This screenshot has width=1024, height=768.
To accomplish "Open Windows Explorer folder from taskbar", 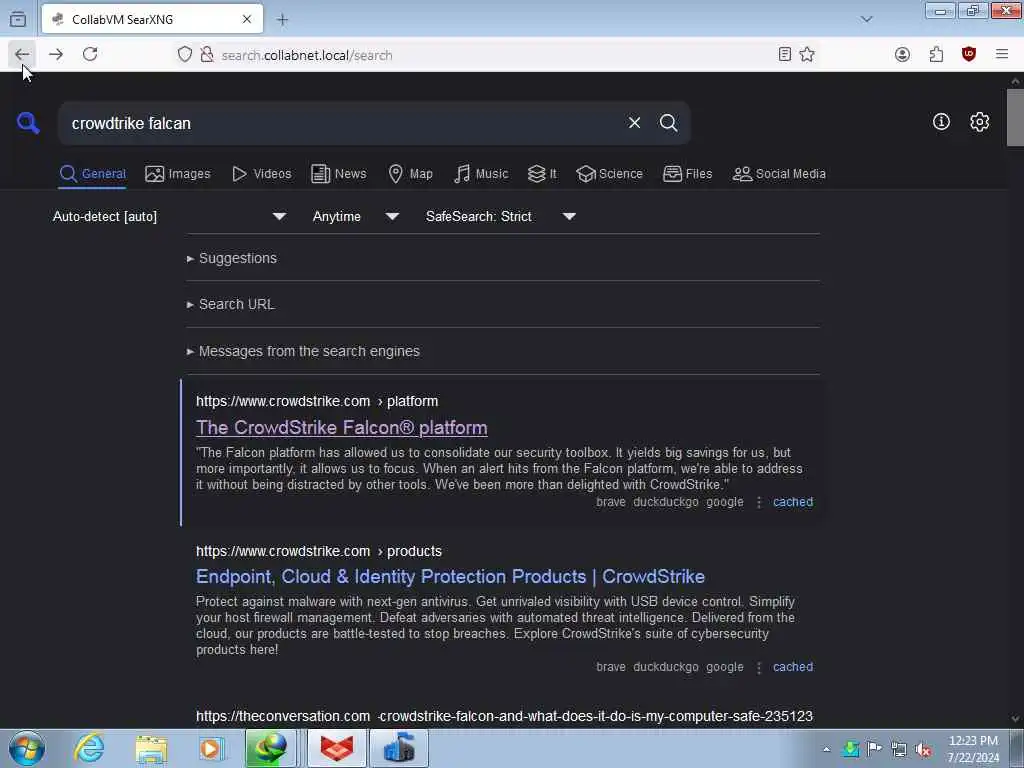I will [151, 748].
